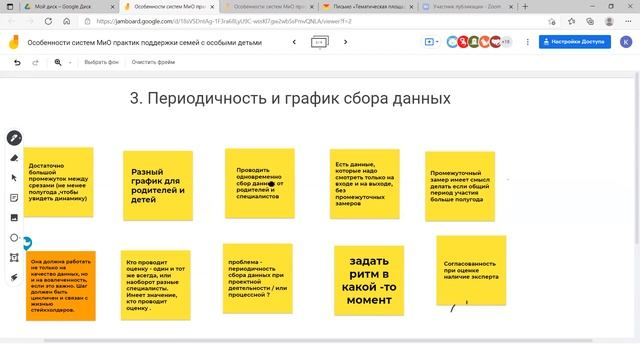Open browser favorites star icon
Screen dimensions: 640x360
coord(571,22)
